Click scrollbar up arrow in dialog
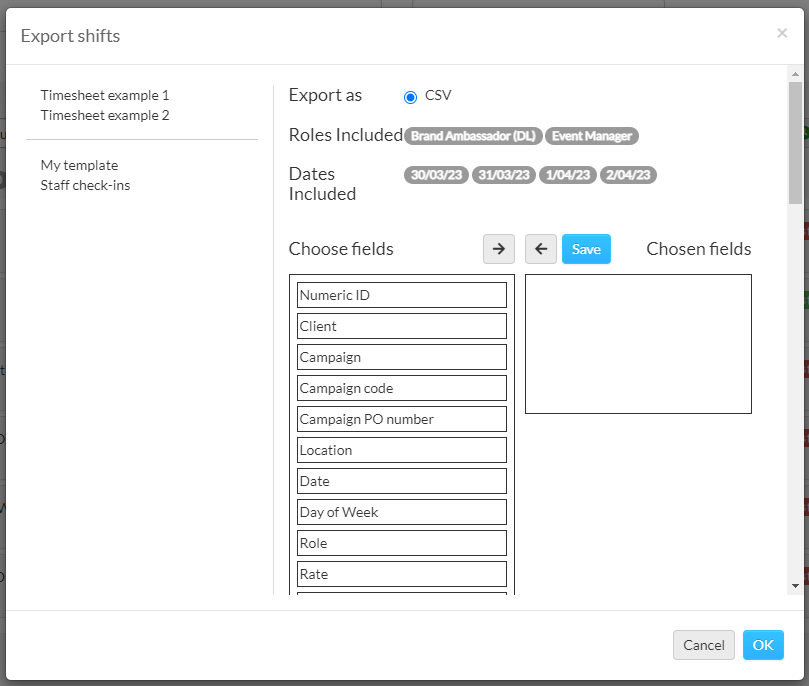This screenshot has width=809, height=686. (x=795, y=74)
